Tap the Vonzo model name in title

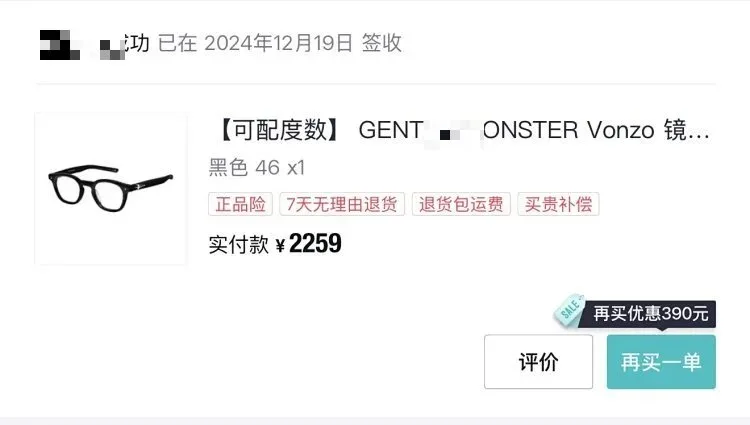[x=621, y=130]
